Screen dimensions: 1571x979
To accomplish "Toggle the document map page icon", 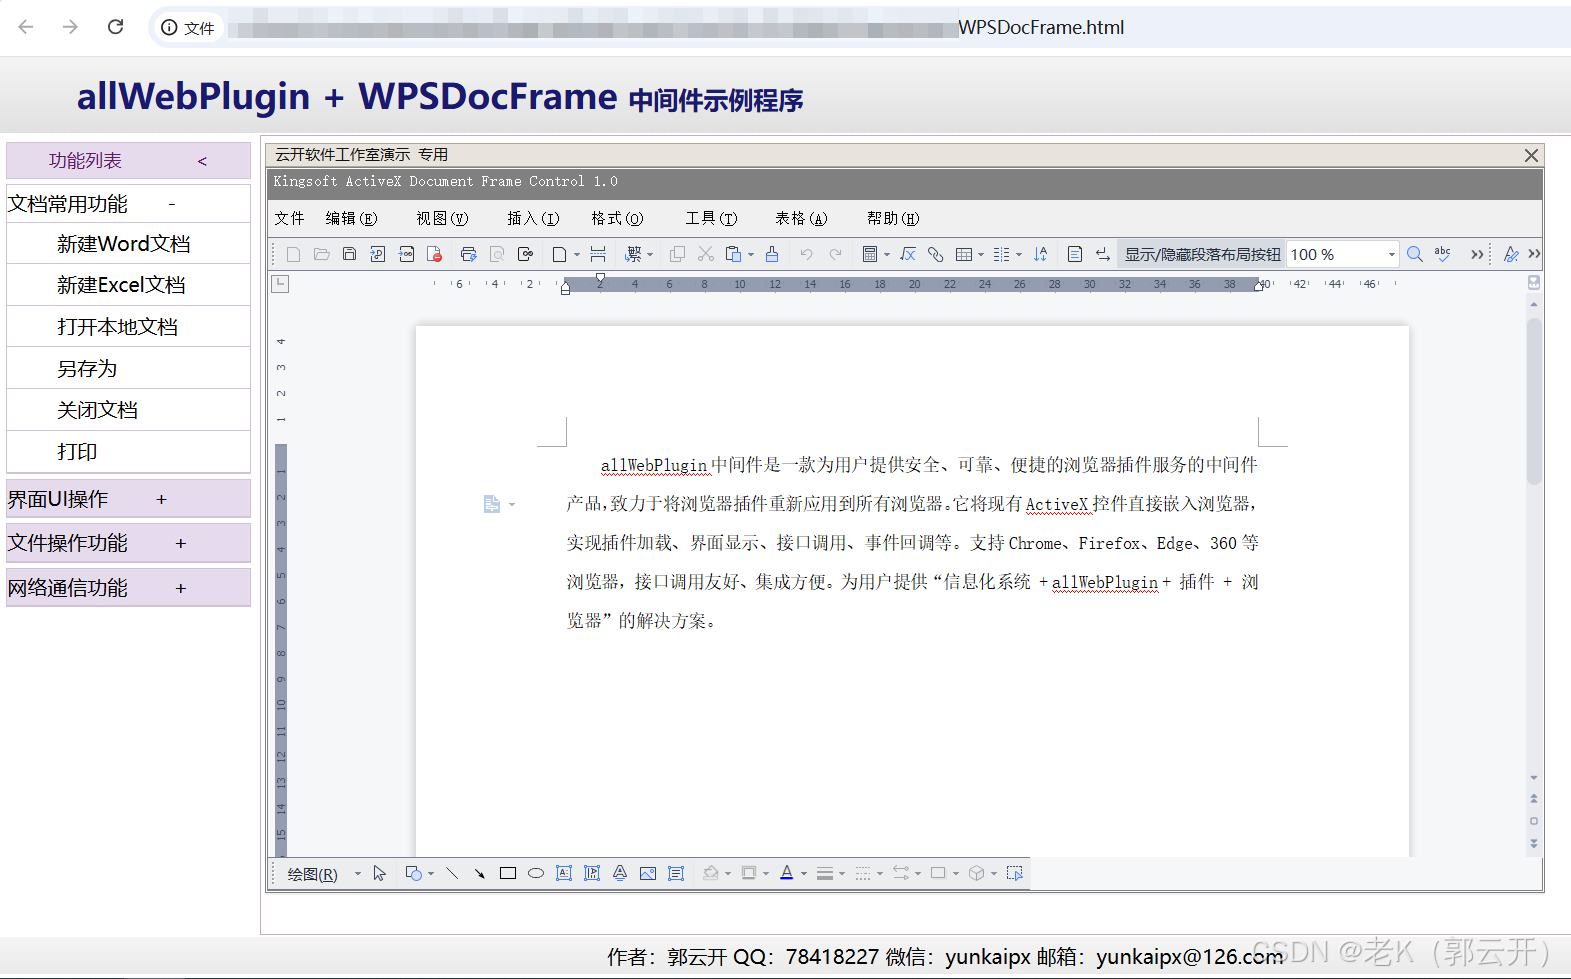I will [x=1074, y=254].
